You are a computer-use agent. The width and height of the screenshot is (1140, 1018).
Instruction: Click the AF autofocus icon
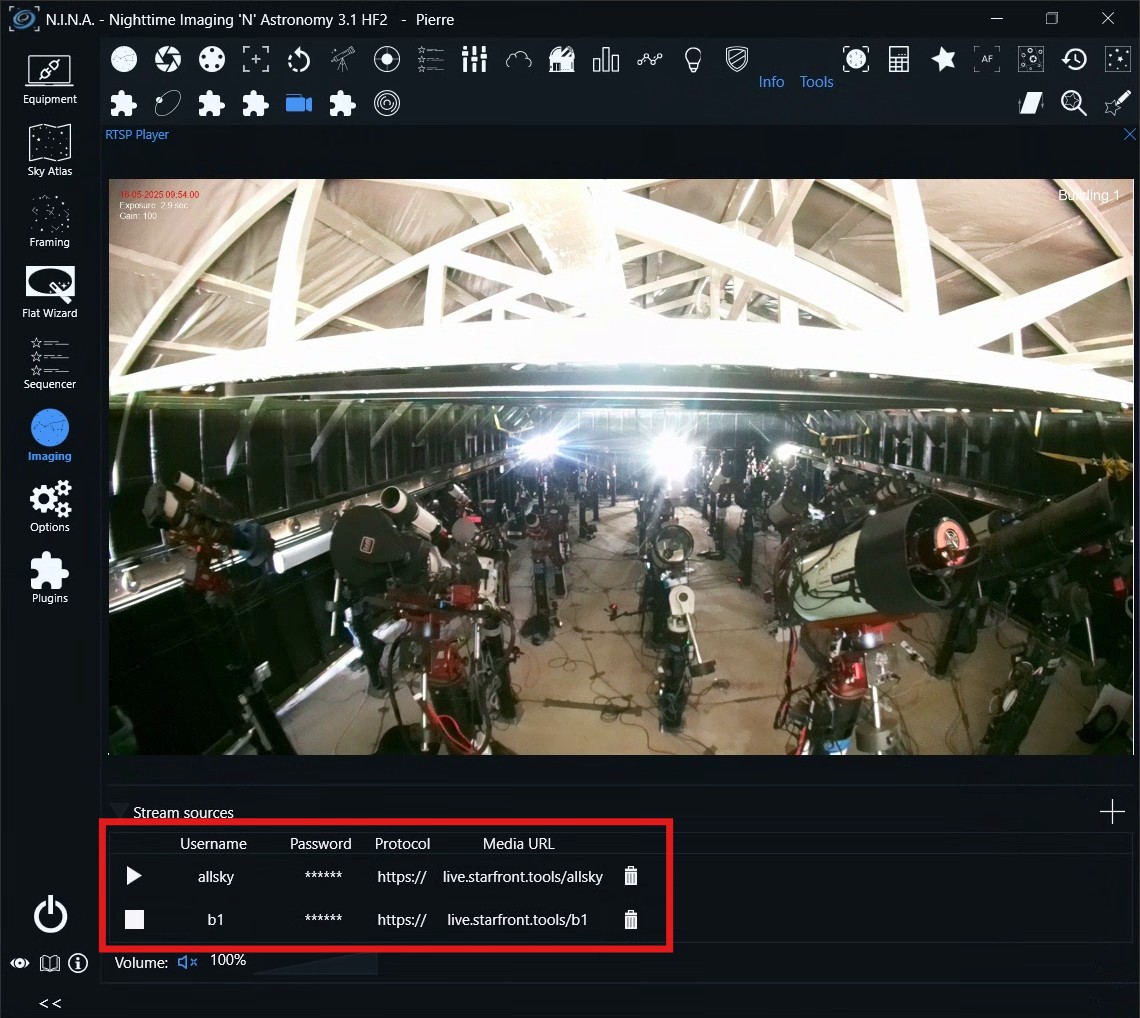coord(987,60)
